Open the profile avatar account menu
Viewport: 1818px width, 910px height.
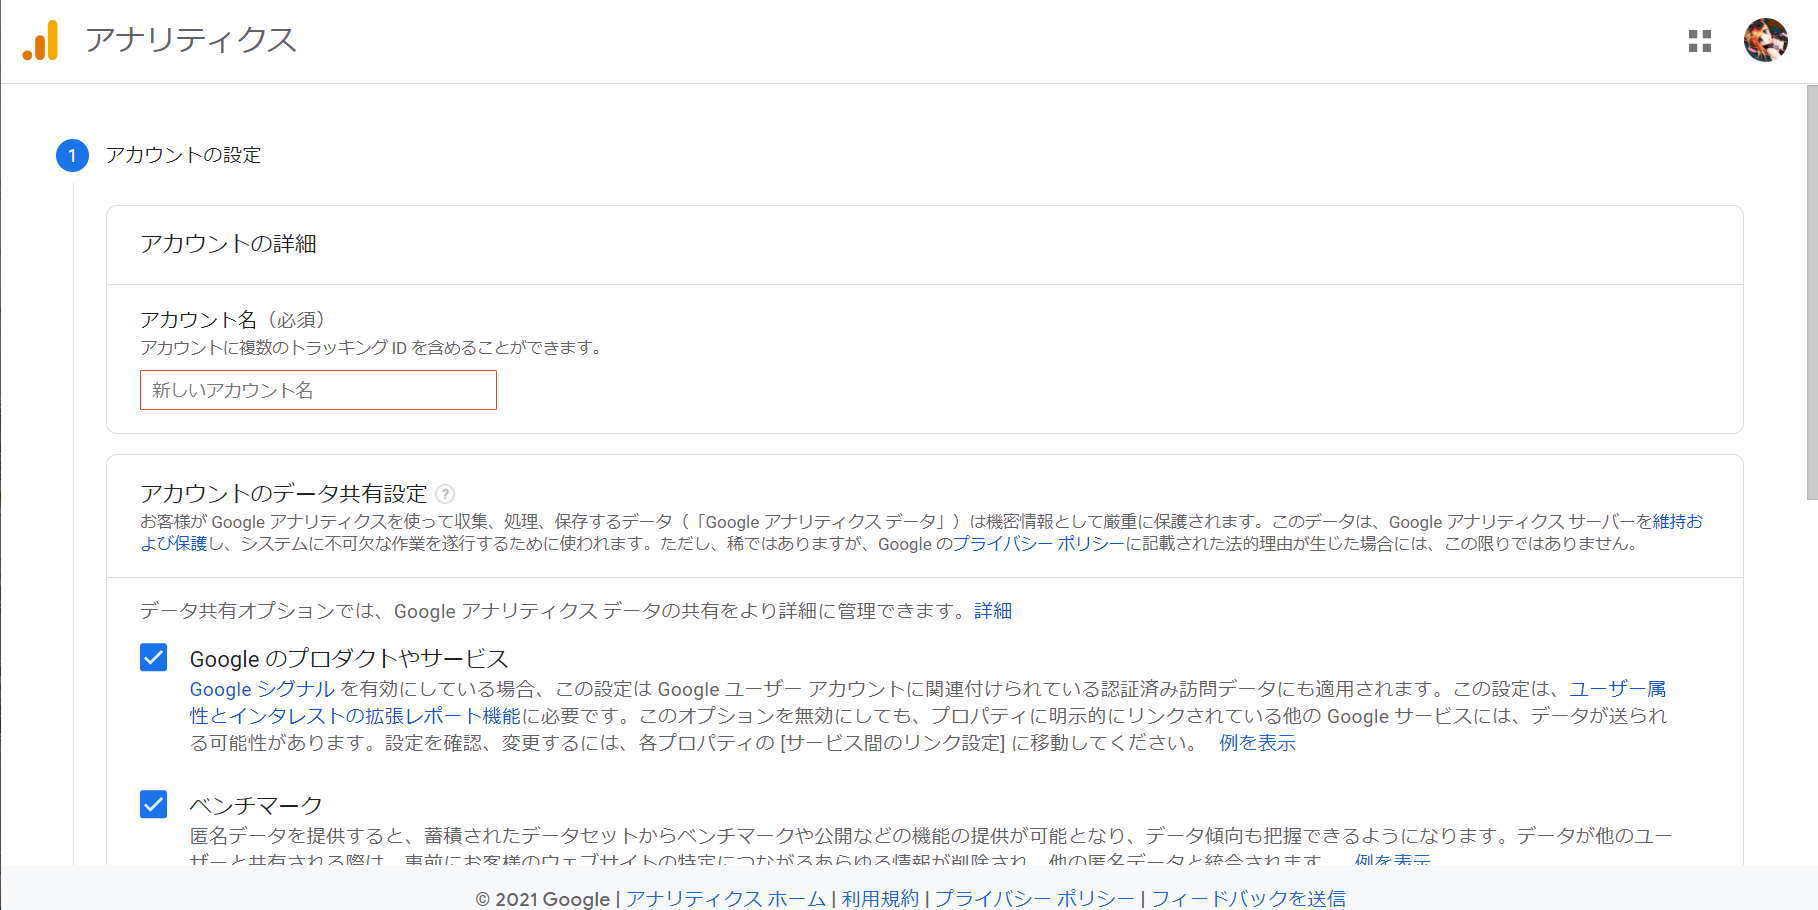(1765, 40)
